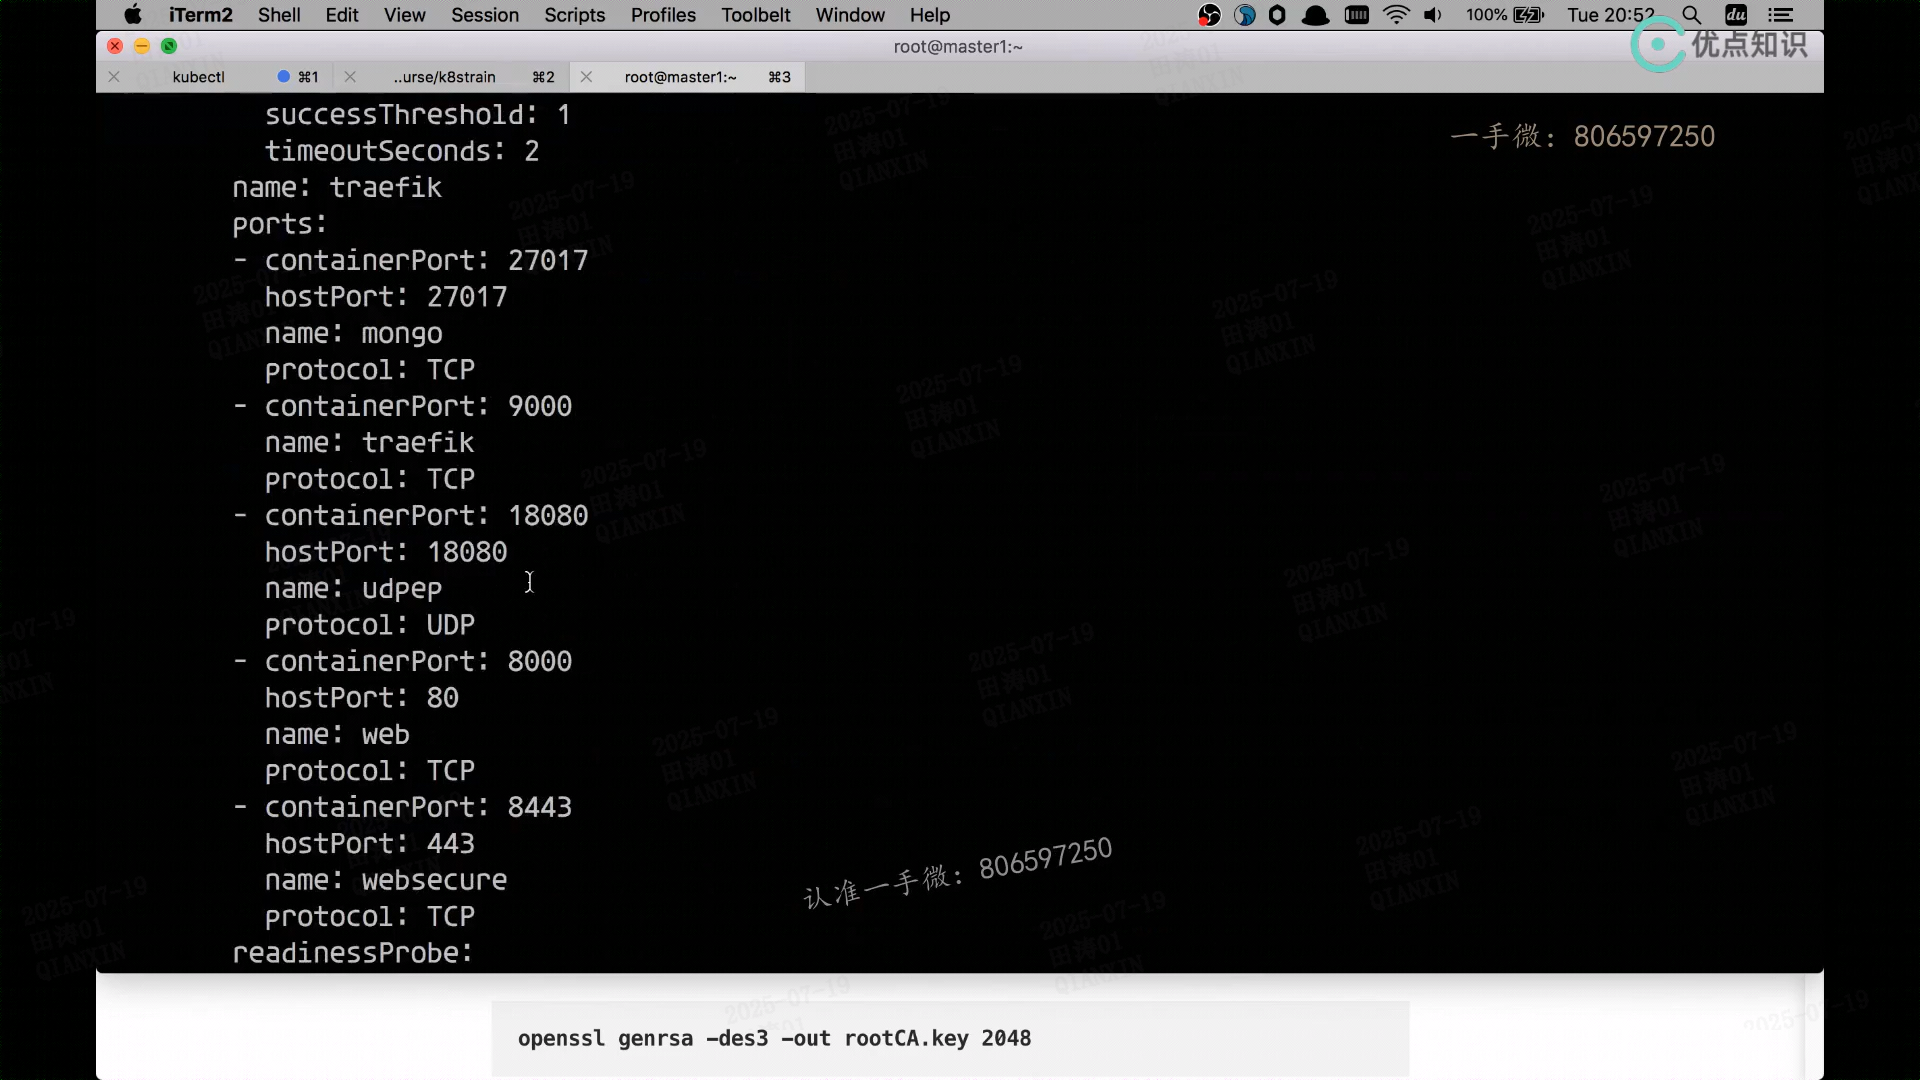Click the openssl genrsa command text
1920x1080 pixels.
774,1039
